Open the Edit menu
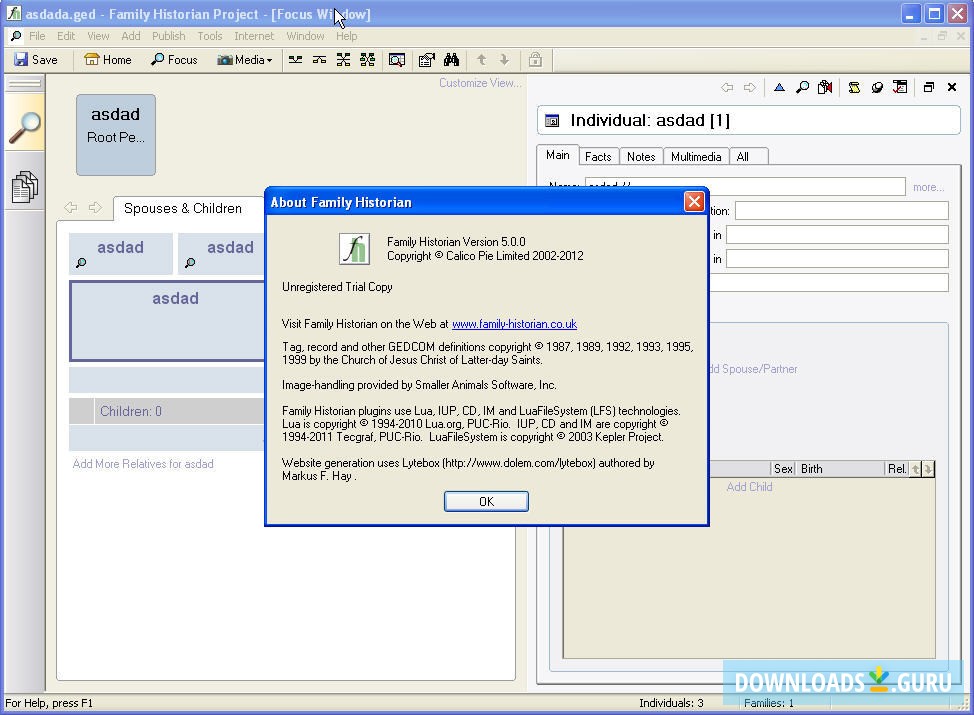 [66, 36]
